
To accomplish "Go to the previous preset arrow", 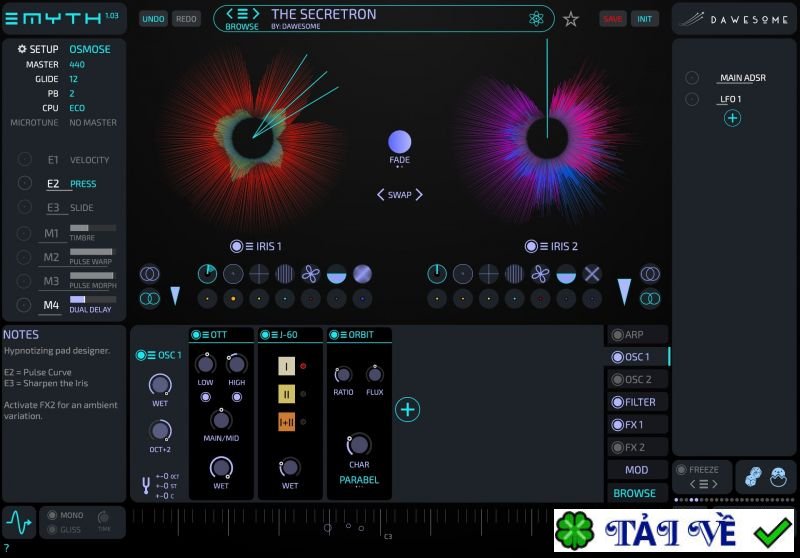I will coord(230,14).
